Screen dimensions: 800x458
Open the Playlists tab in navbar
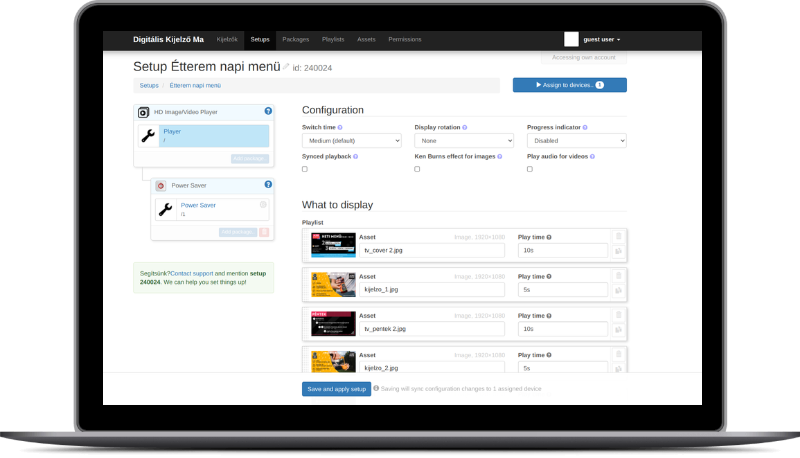click(x=333, y=39)
